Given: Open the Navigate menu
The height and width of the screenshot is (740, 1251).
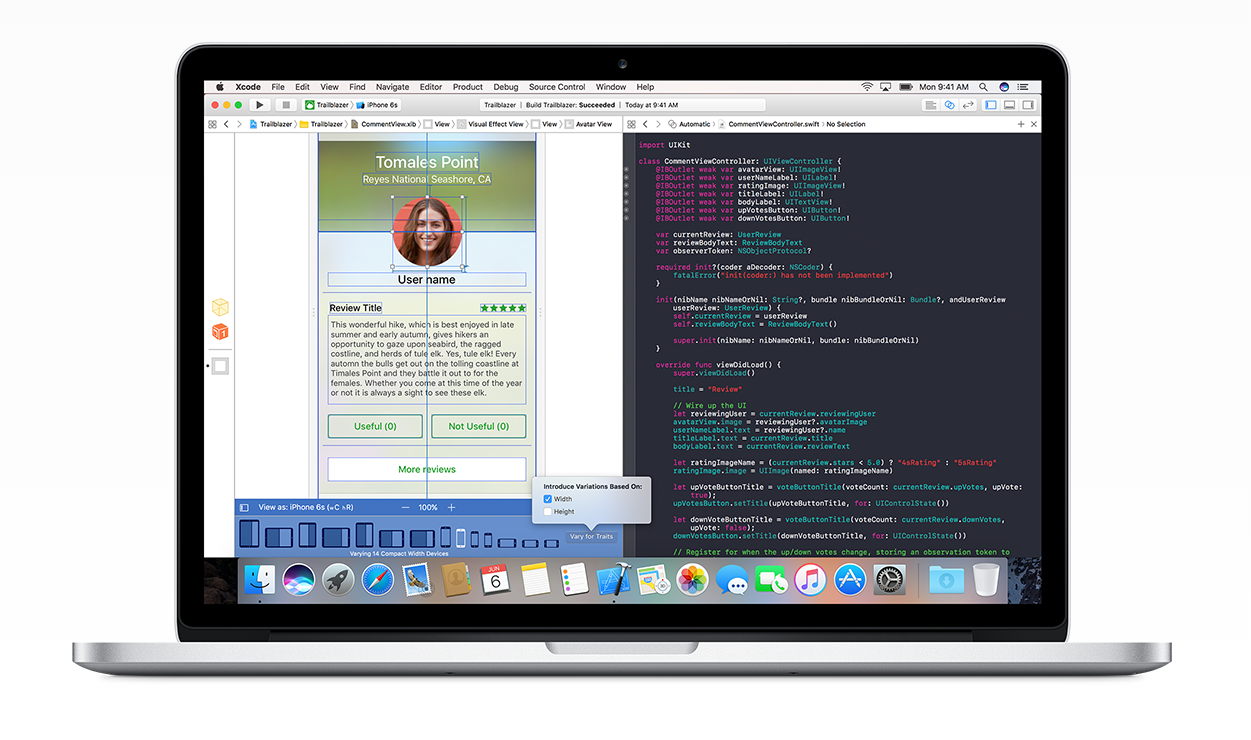Looking at the screenshot, I should [393, 87].
